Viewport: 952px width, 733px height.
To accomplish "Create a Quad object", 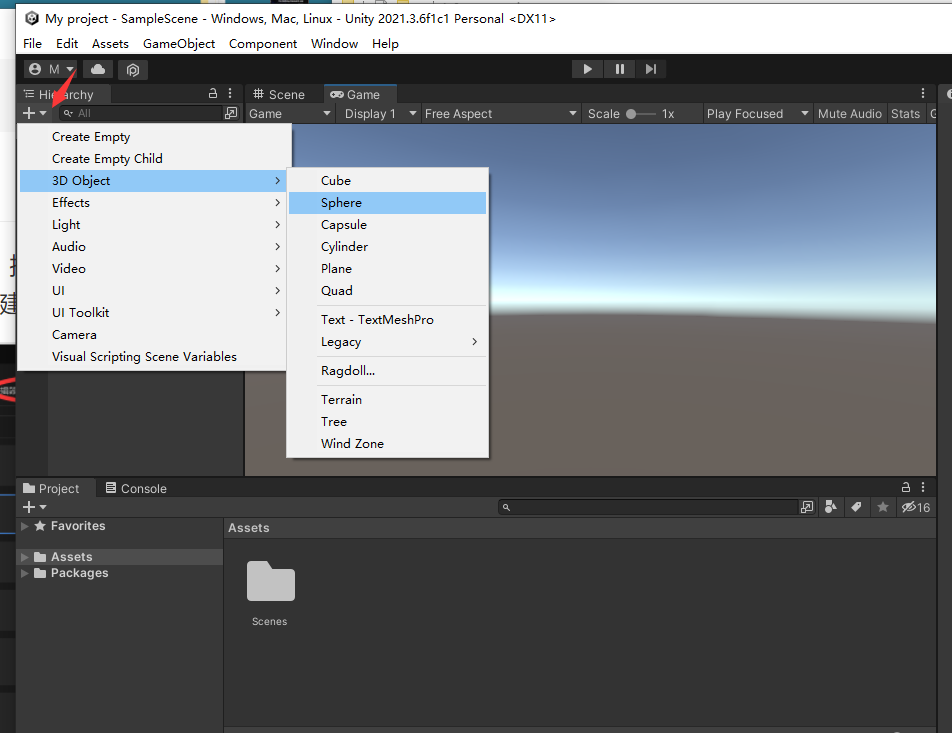I will click(x=387, y=290).
